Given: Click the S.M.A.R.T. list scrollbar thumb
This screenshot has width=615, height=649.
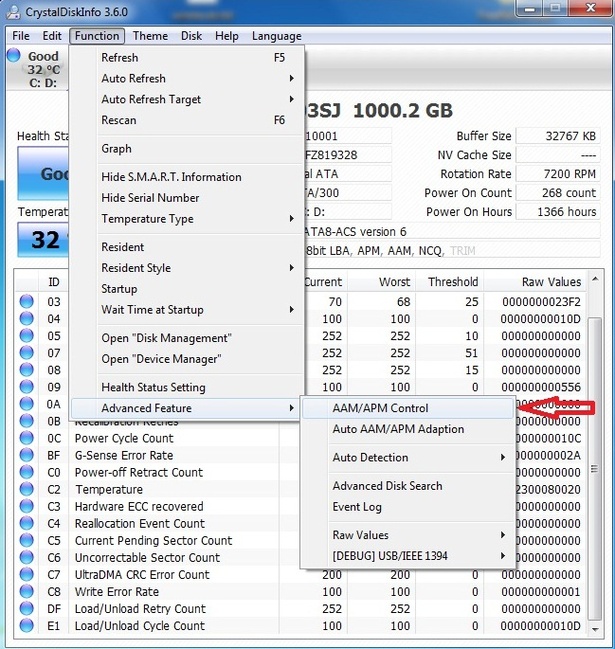Looking at the screenshot, I should click(595, 469).
